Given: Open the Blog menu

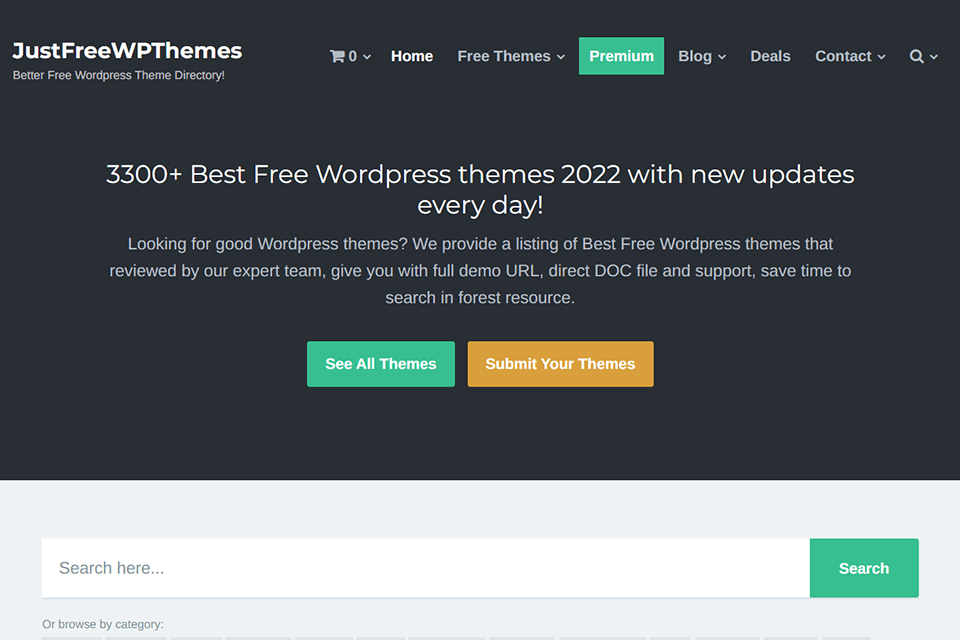Looking at the screenshot, I should [695, 56].
